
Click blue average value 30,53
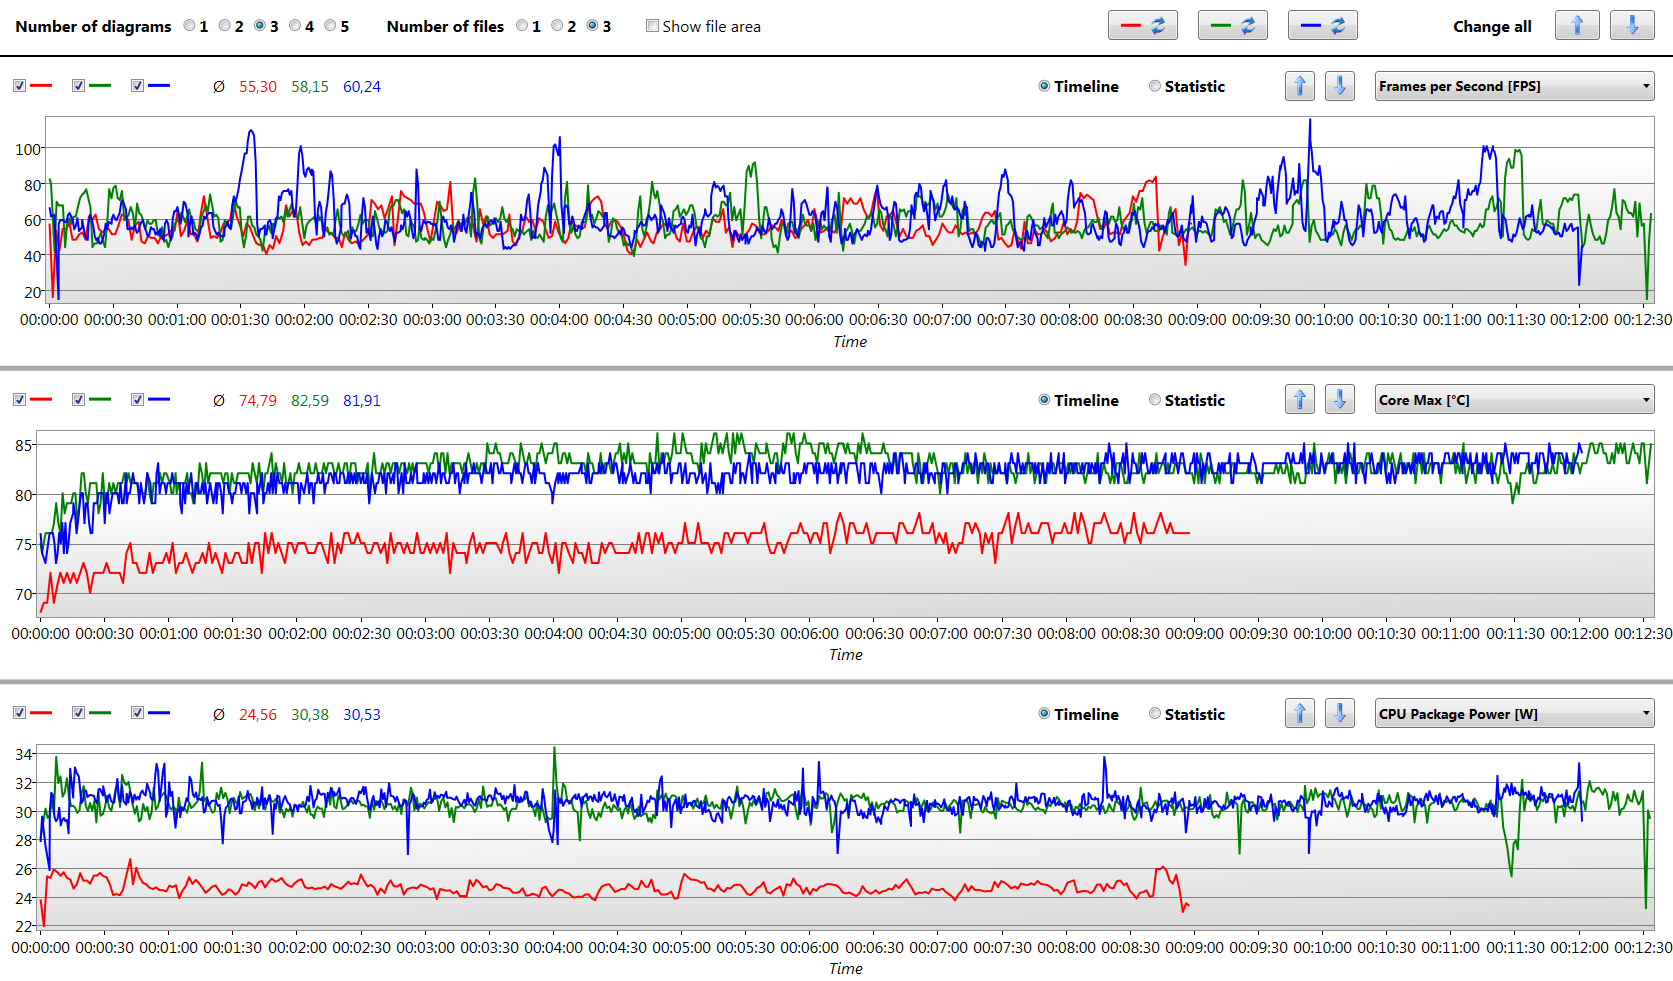(362, 715)
